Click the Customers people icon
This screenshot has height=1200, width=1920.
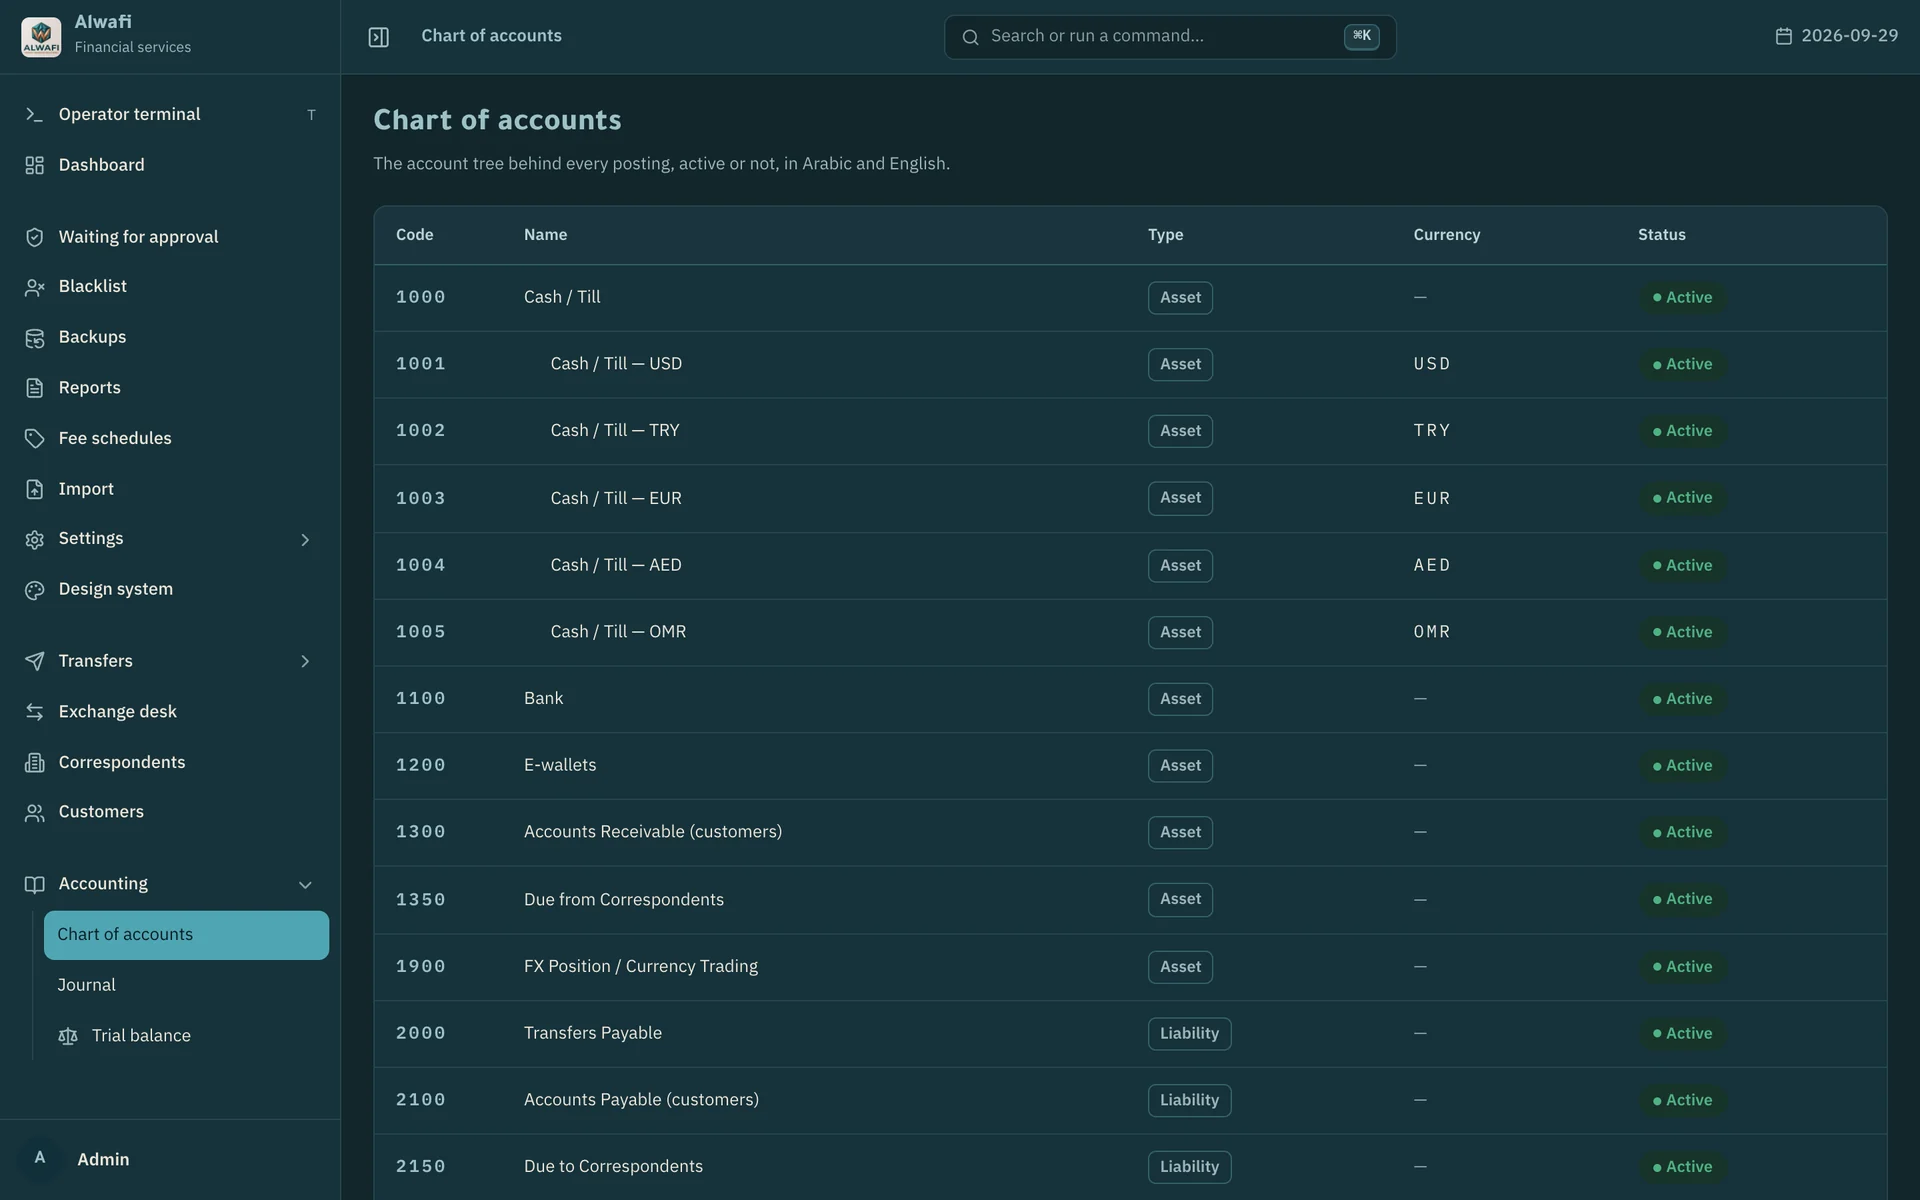[35, 813]
